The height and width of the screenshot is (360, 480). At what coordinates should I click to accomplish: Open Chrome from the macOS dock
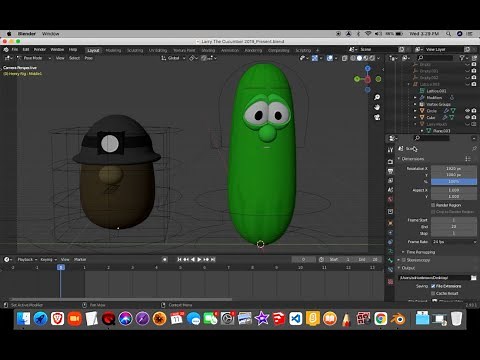pos(380,319)
